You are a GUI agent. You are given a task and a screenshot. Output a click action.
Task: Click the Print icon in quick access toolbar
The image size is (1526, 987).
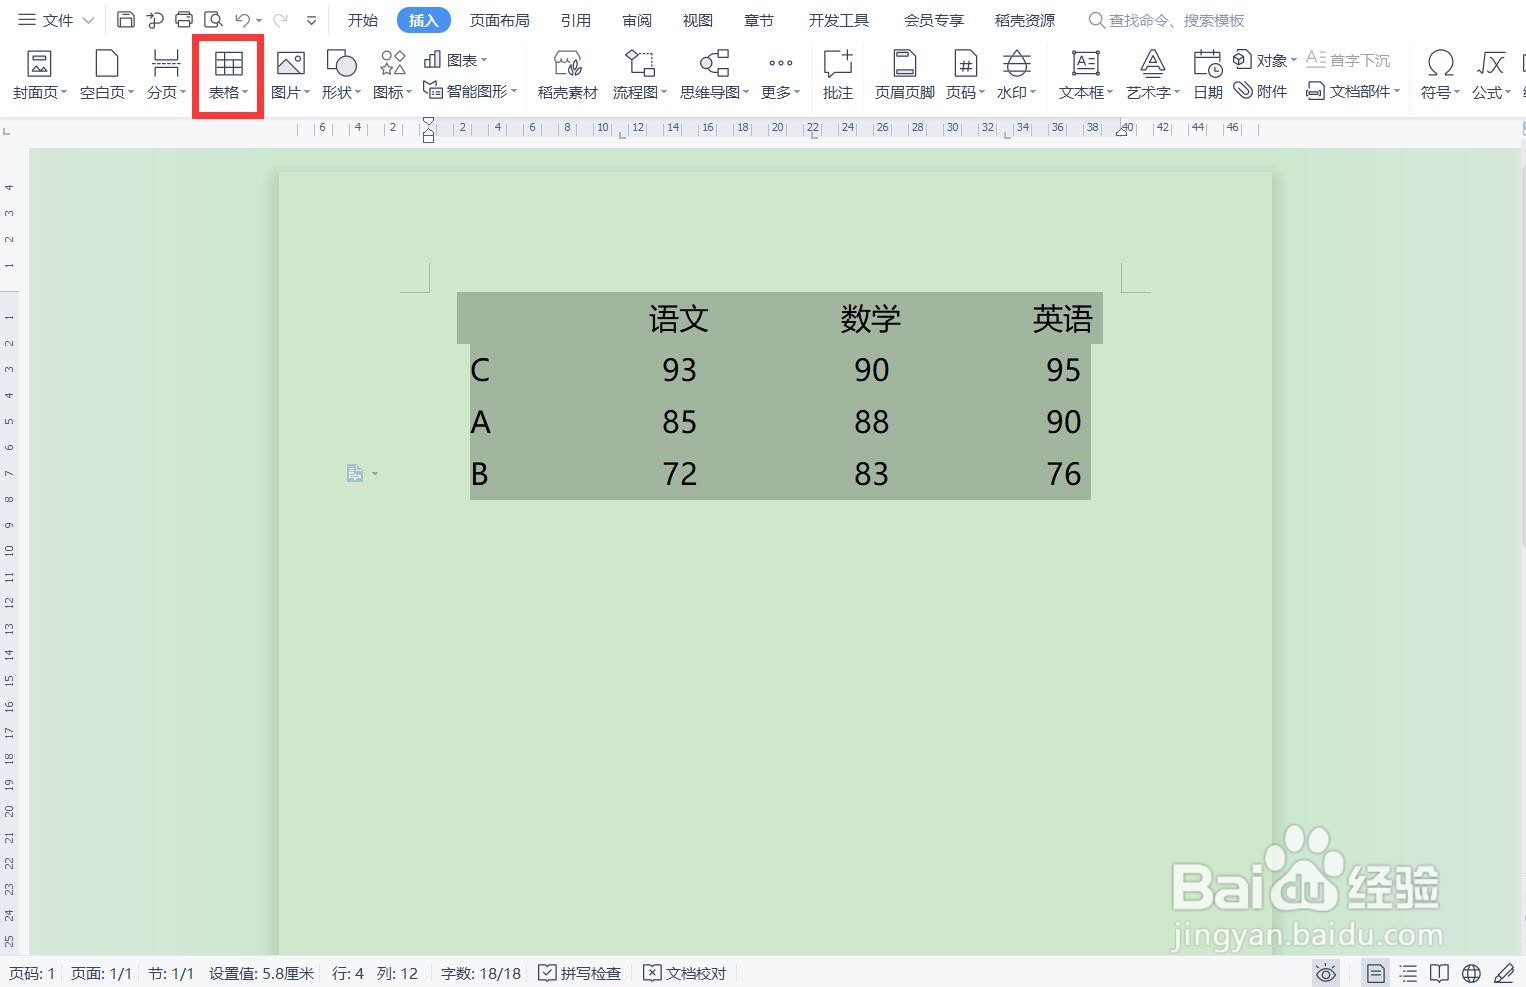pyautogui.click(x=184, y=20)
